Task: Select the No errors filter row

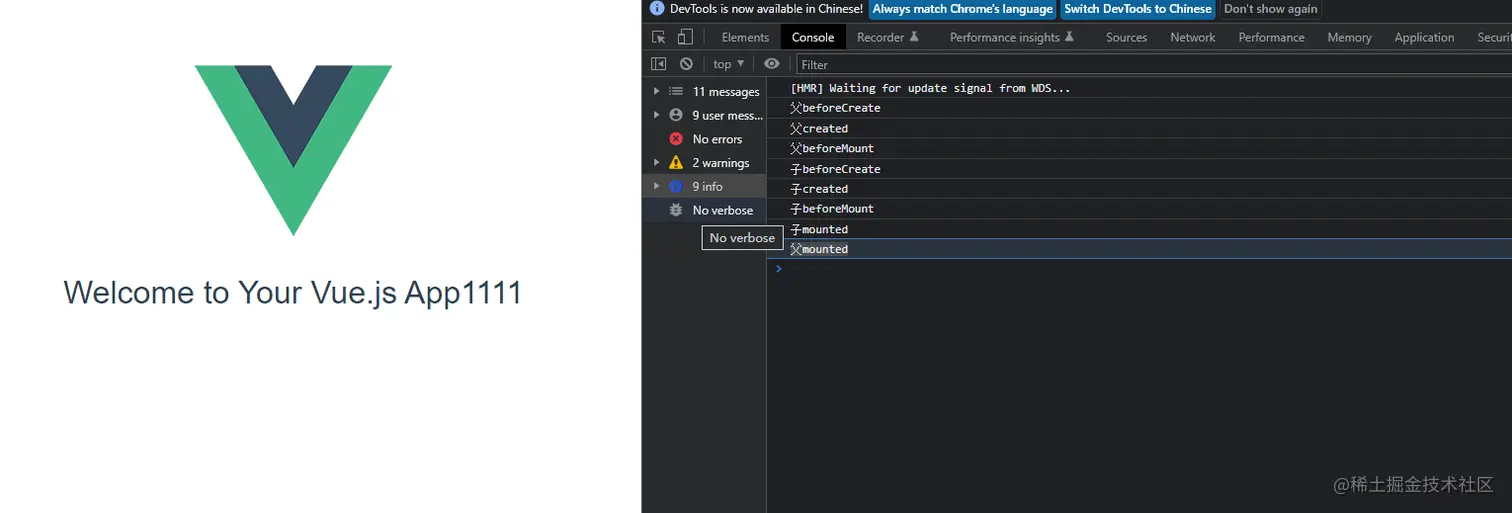Action: pos(704,139)
